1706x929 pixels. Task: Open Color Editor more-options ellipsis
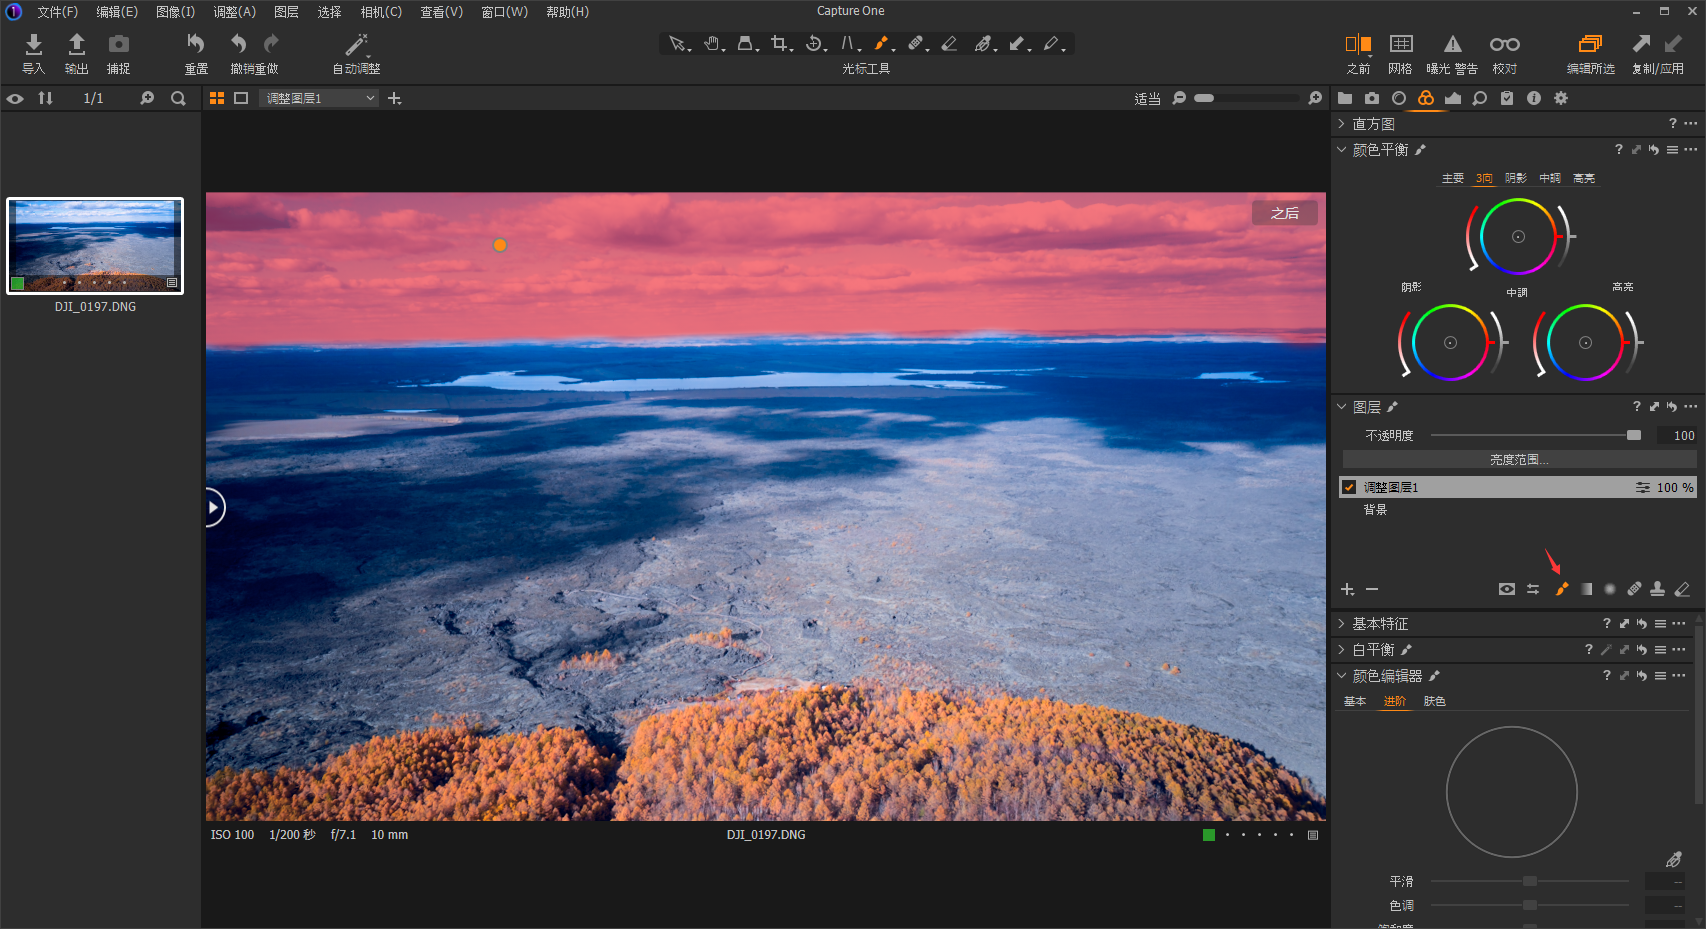point(1679,676)
